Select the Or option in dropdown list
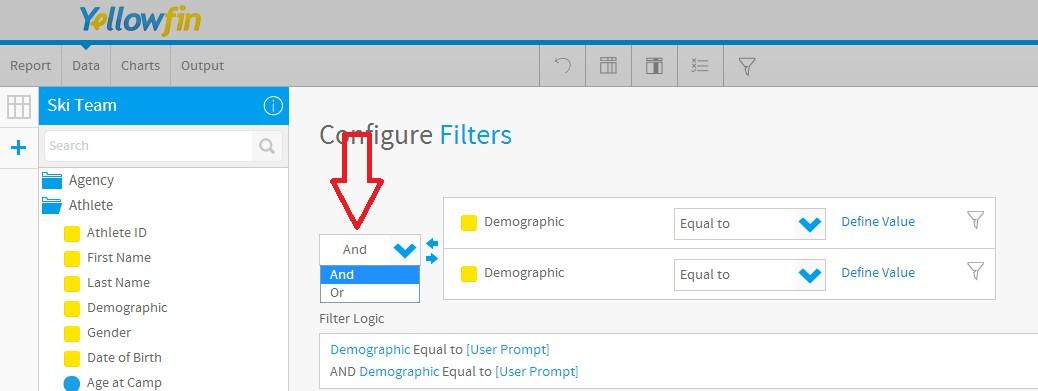 click(369, 292)
